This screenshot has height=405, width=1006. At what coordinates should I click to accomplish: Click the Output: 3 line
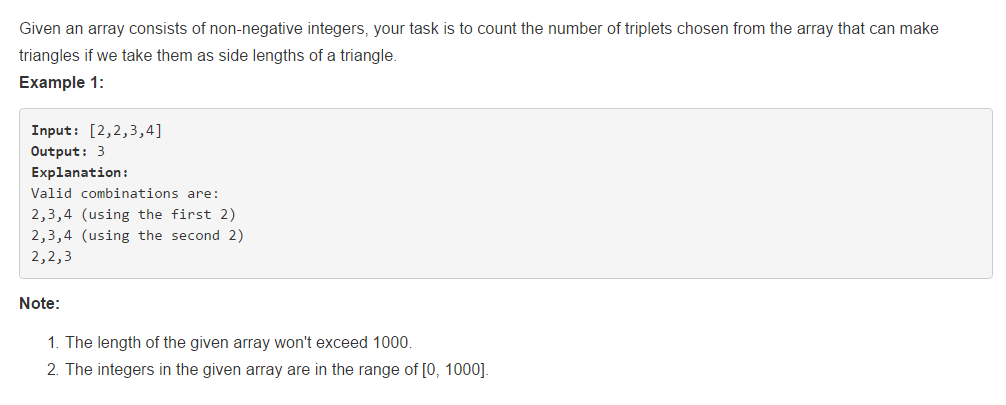coord(68,152)
